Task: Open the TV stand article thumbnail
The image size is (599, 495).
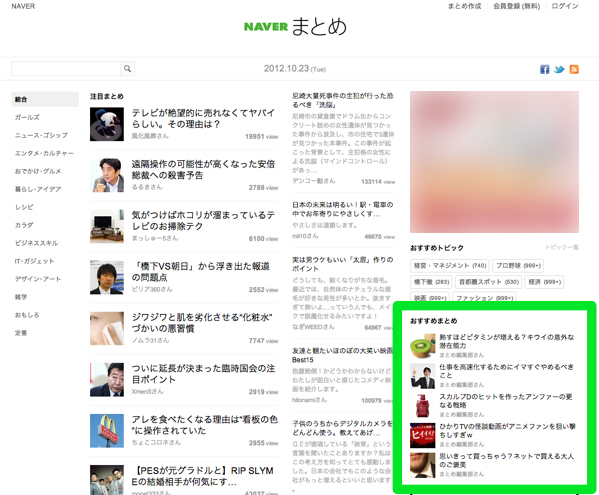Action: [x=107, y=226]
